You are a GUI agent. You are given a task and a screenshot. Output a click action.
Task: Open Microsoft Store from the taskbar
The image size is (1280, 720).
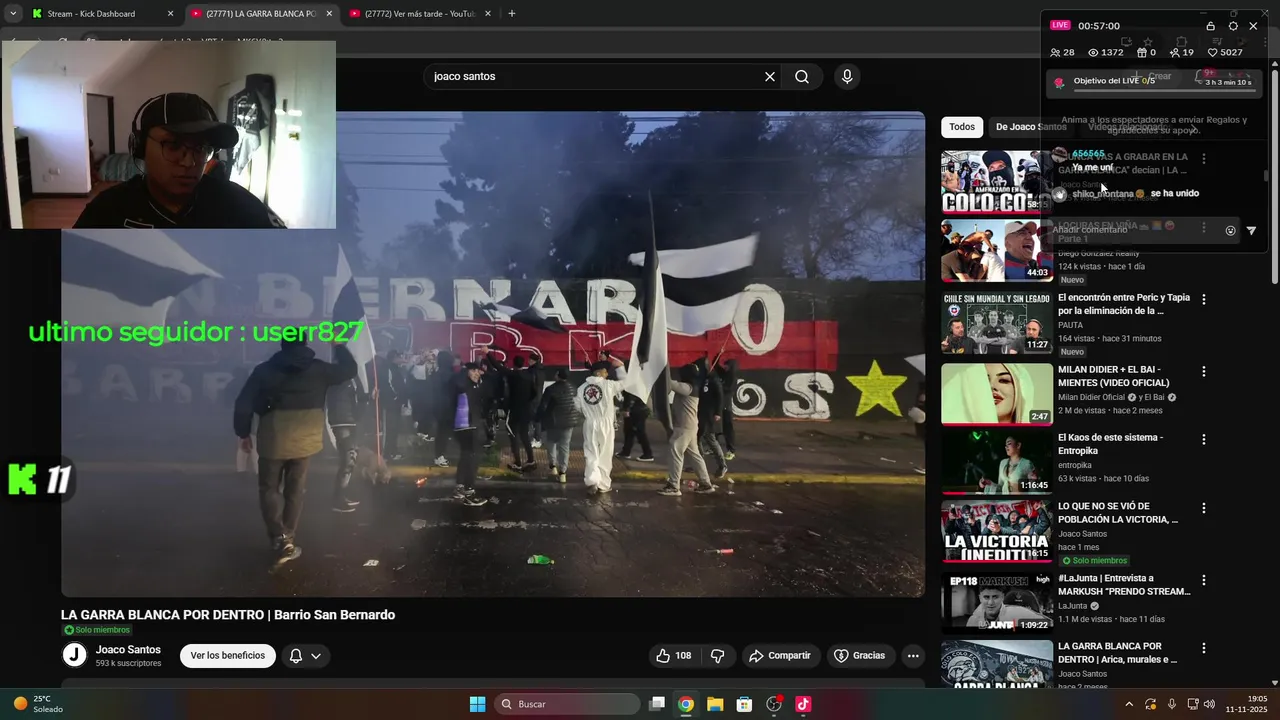744,704
